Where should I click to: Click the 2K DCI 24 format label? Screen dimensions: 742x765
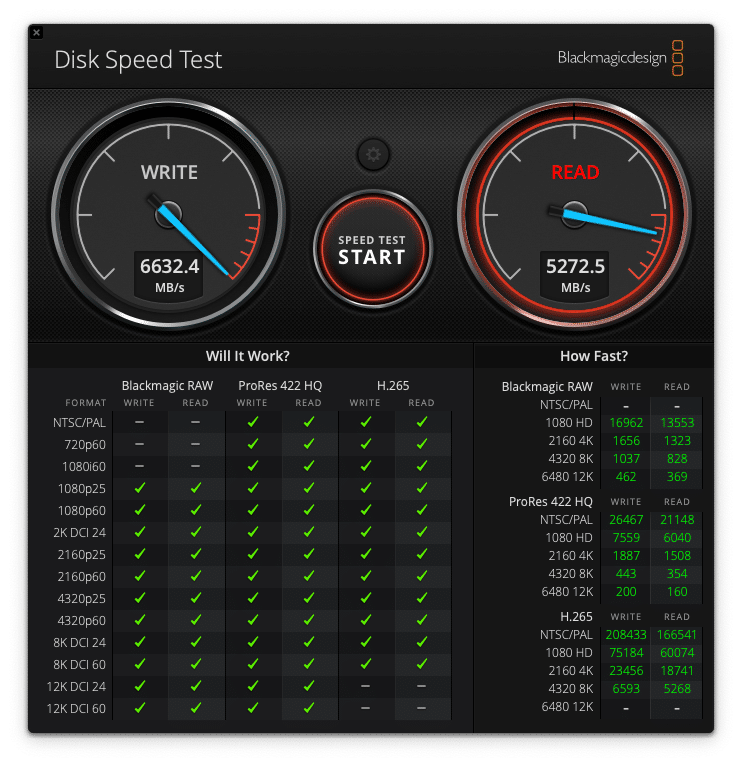point(80,532)
